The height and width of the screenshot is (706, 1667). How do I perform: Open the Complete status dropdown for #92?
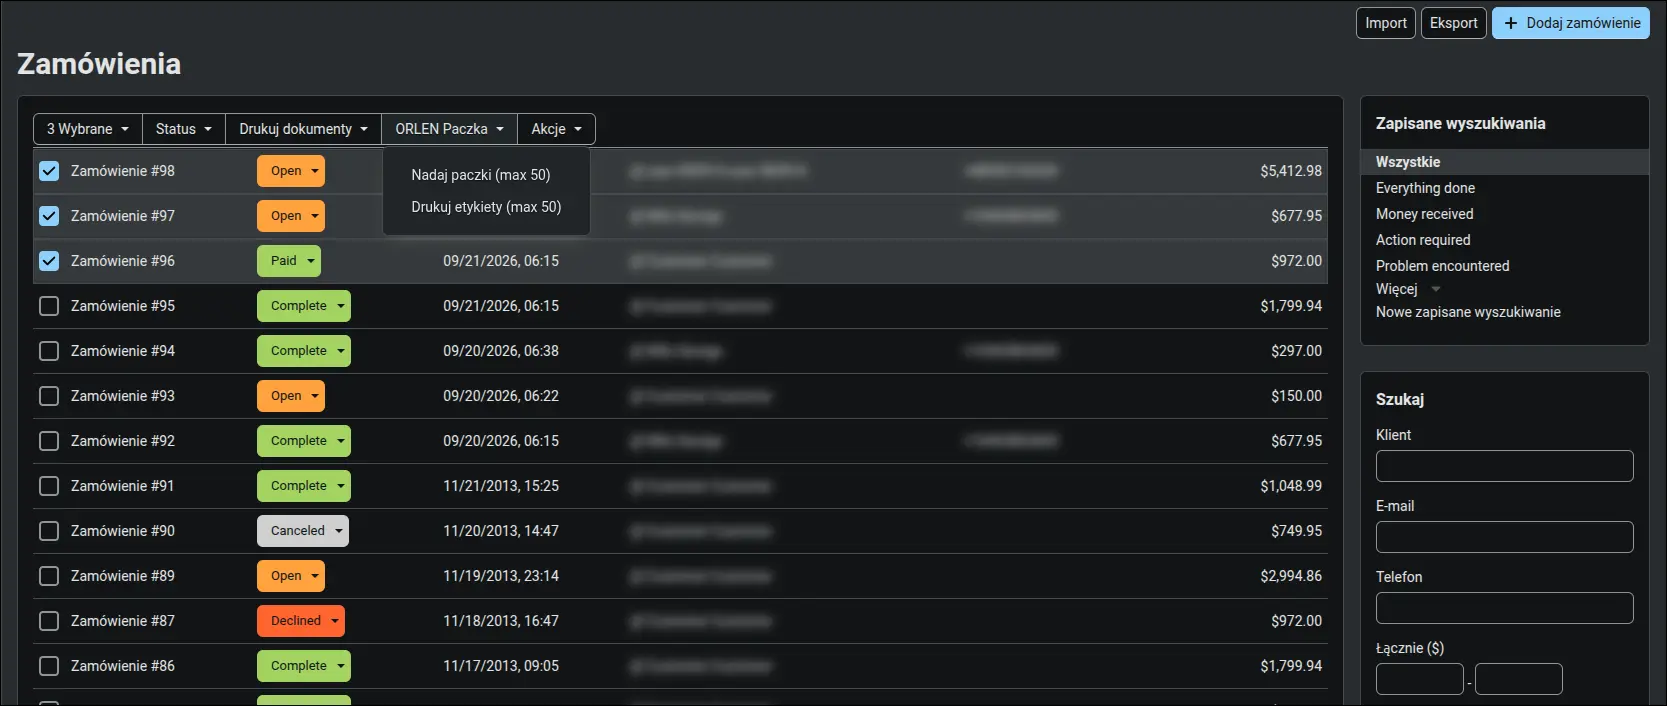point(304,441)
